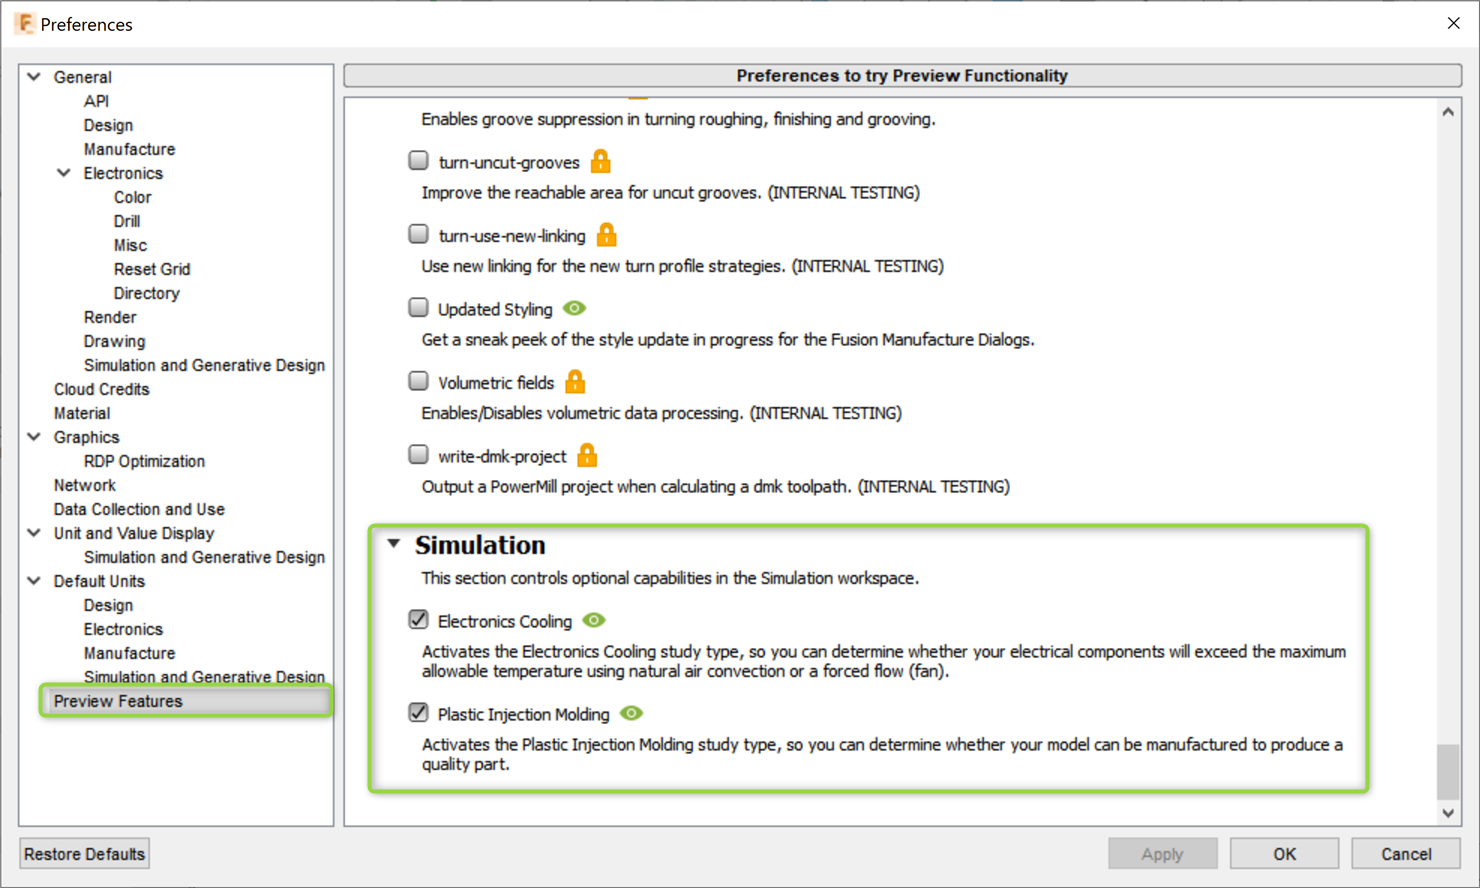Collapse the Simulation section header
Screen dimensions: 1480x888
pos(394,544)
